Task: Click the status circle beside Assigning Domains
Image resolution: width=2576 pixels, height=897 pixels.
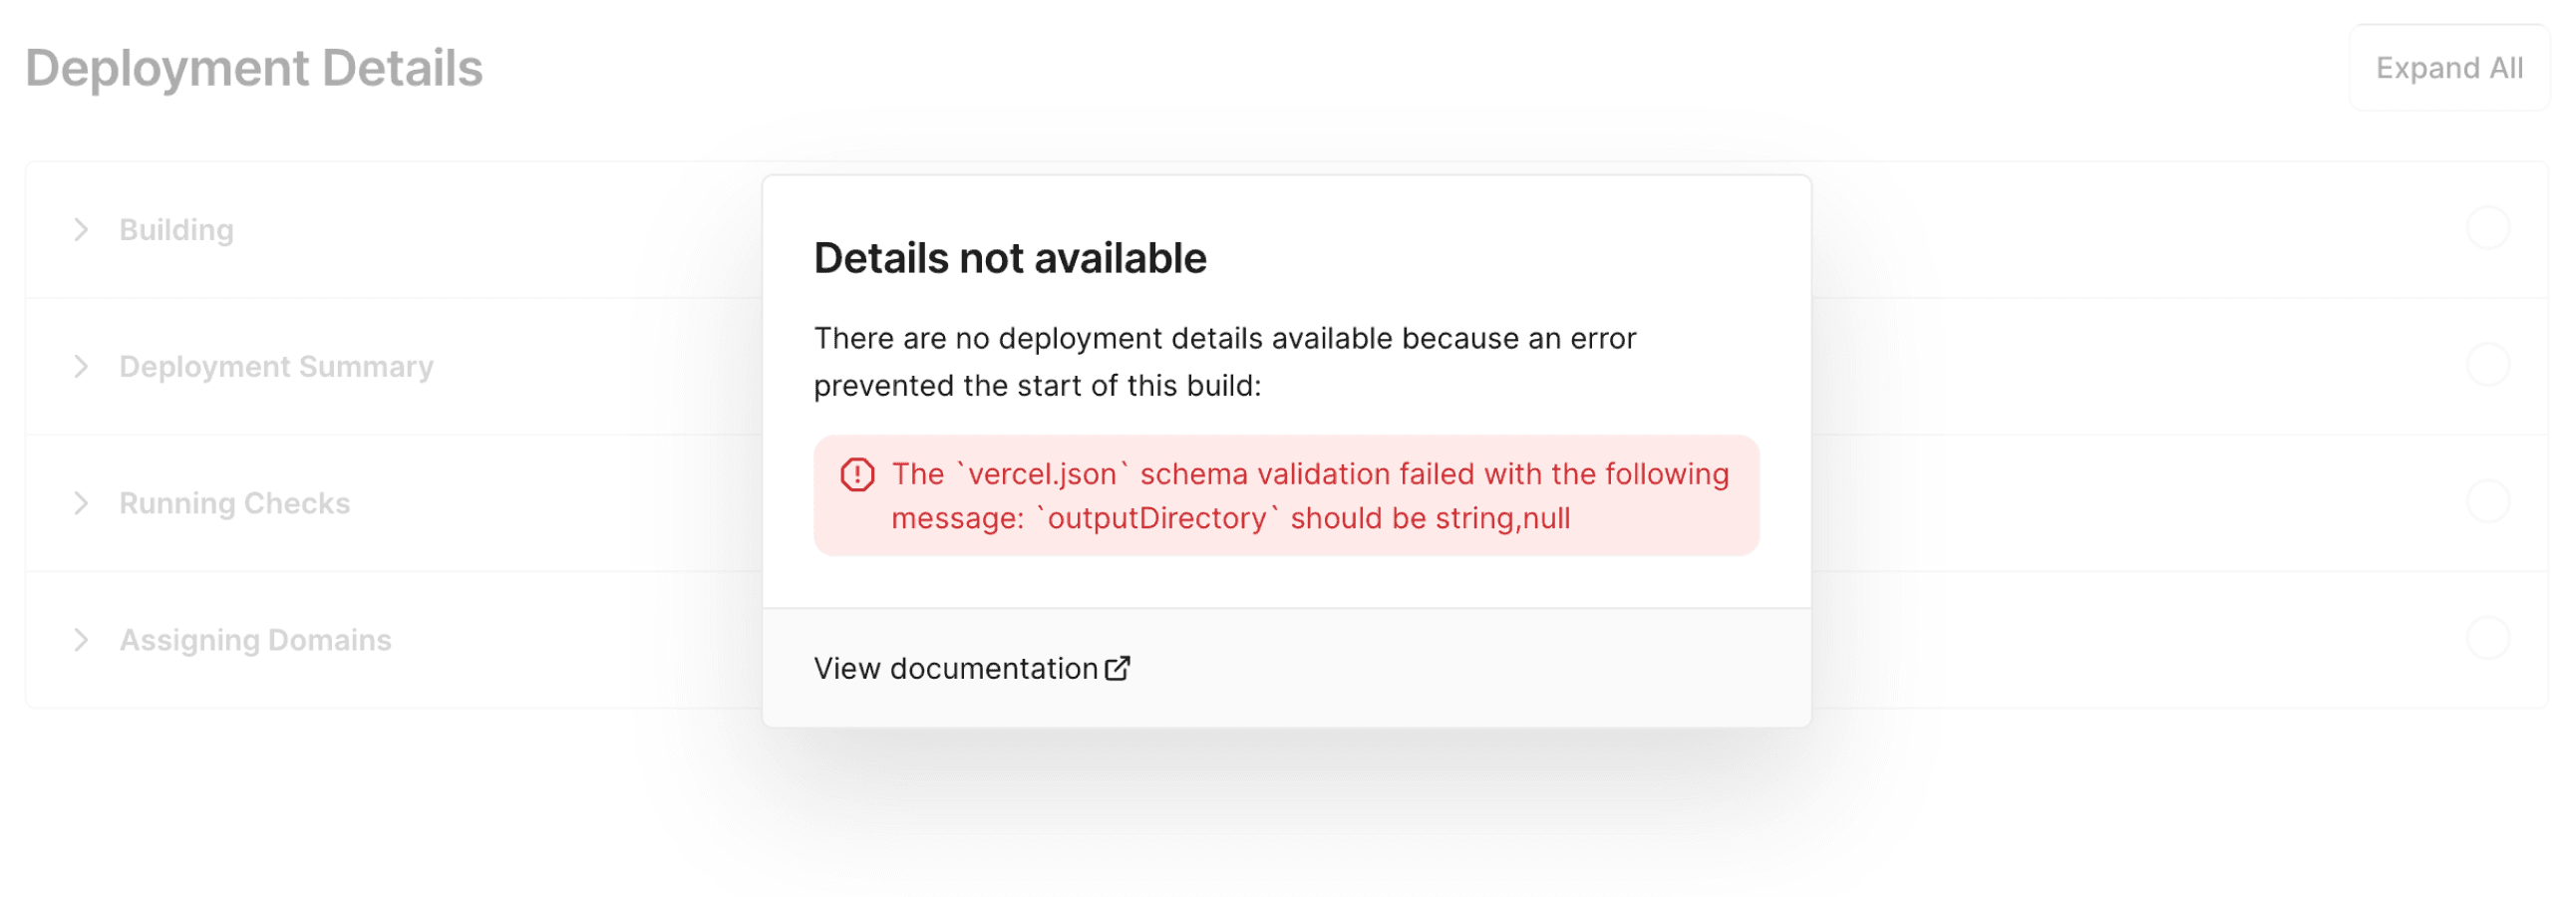Action: [x=2489, y=640]
